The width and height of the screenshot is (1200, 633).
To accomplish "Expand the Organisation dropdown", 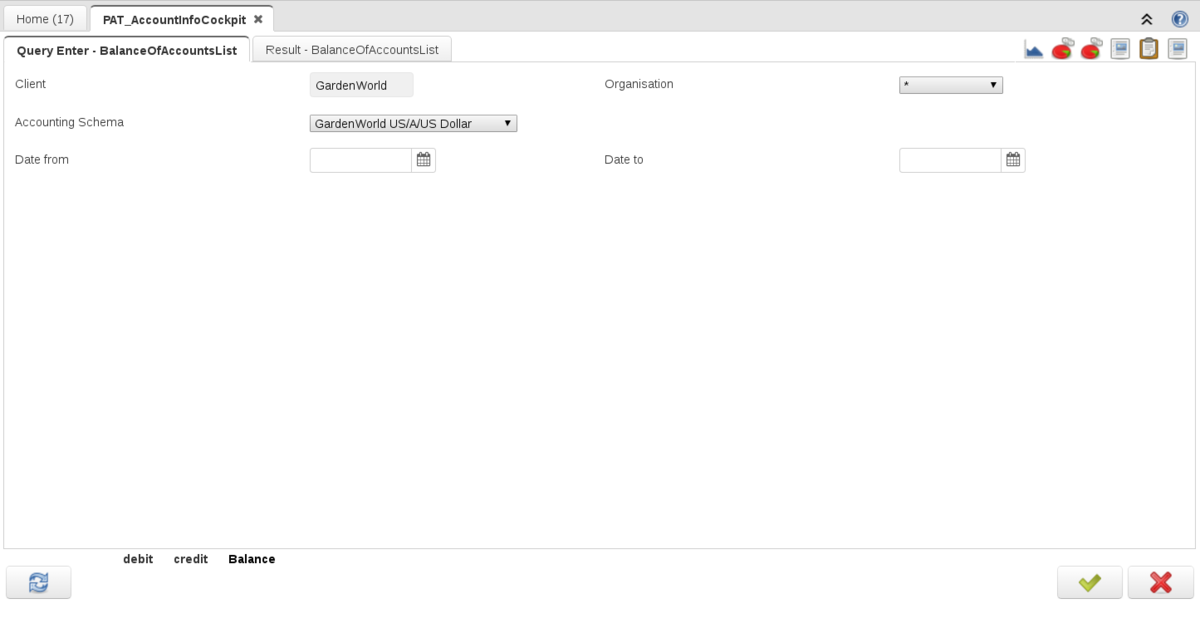I will [951, 85].
